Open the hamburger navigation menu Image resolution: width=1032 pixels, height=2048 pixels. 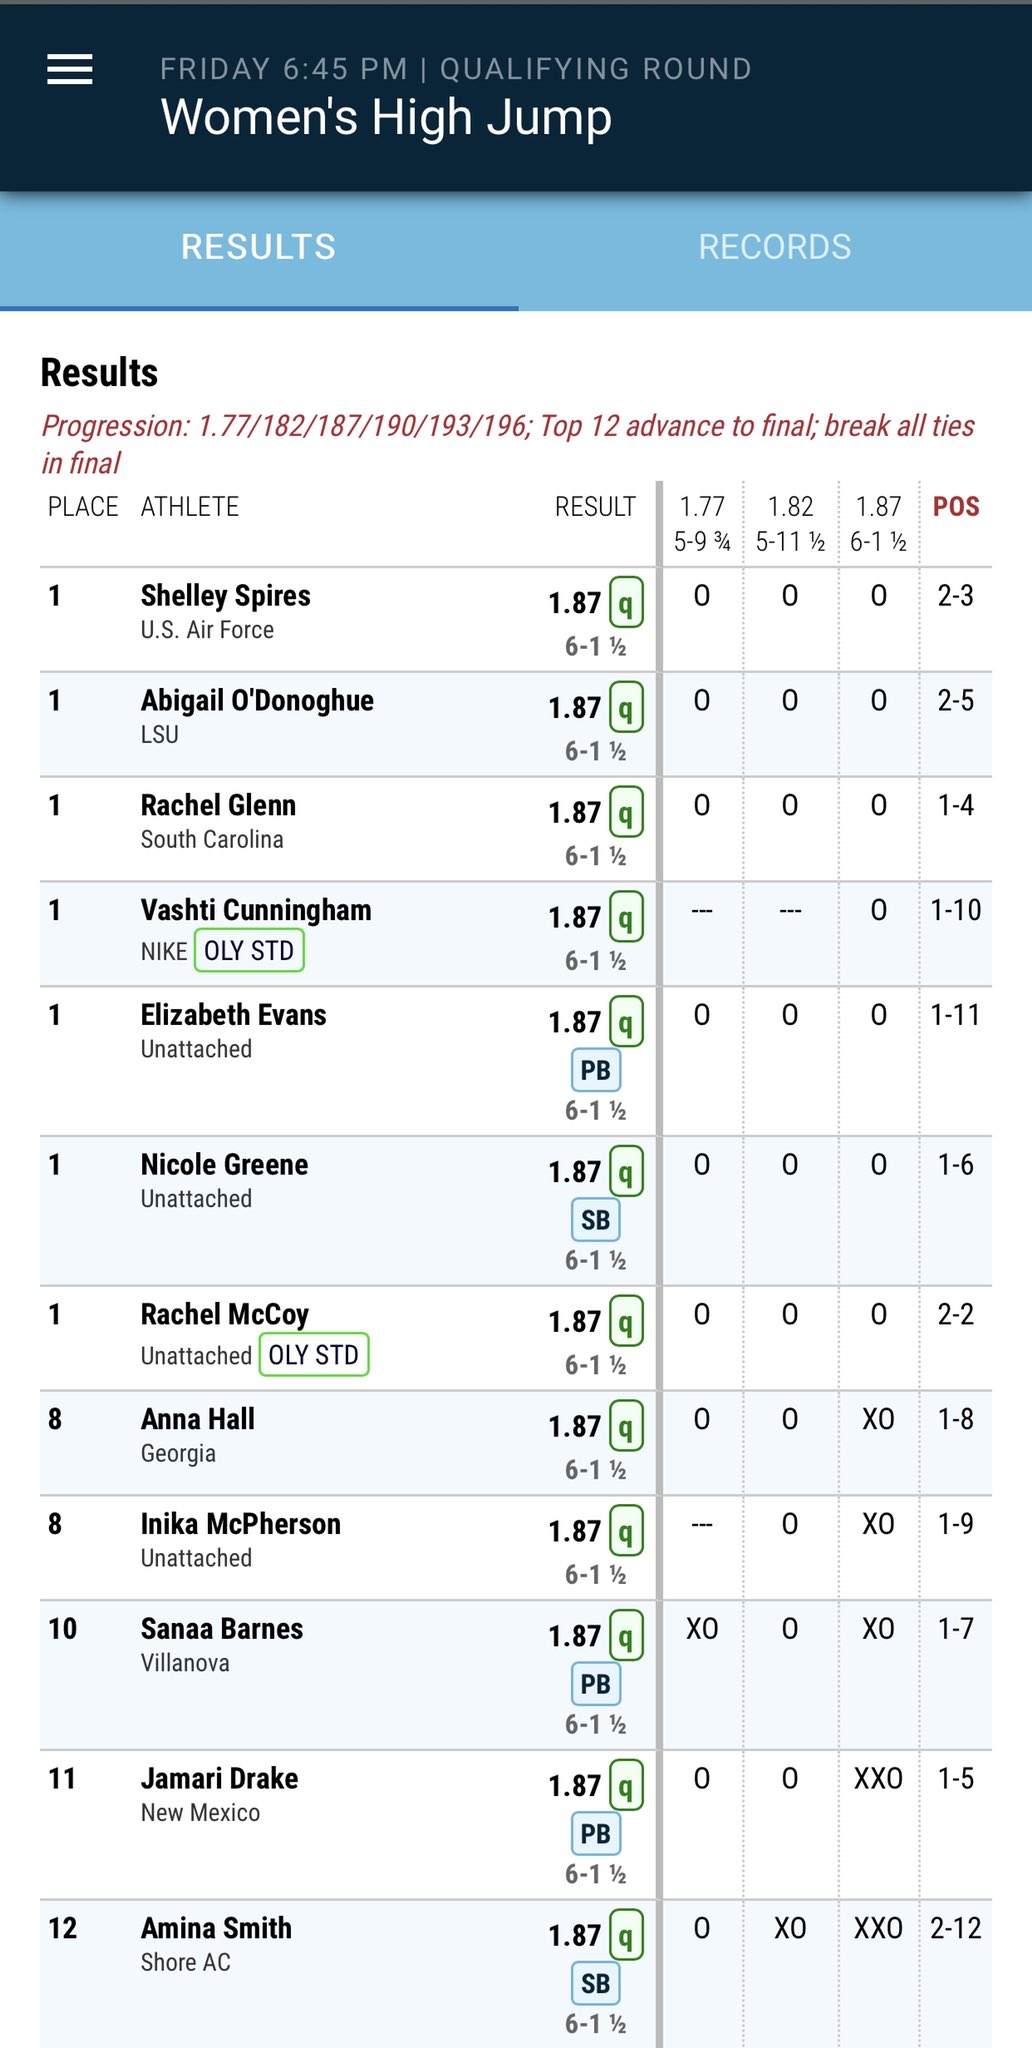(x=70, y=69)
